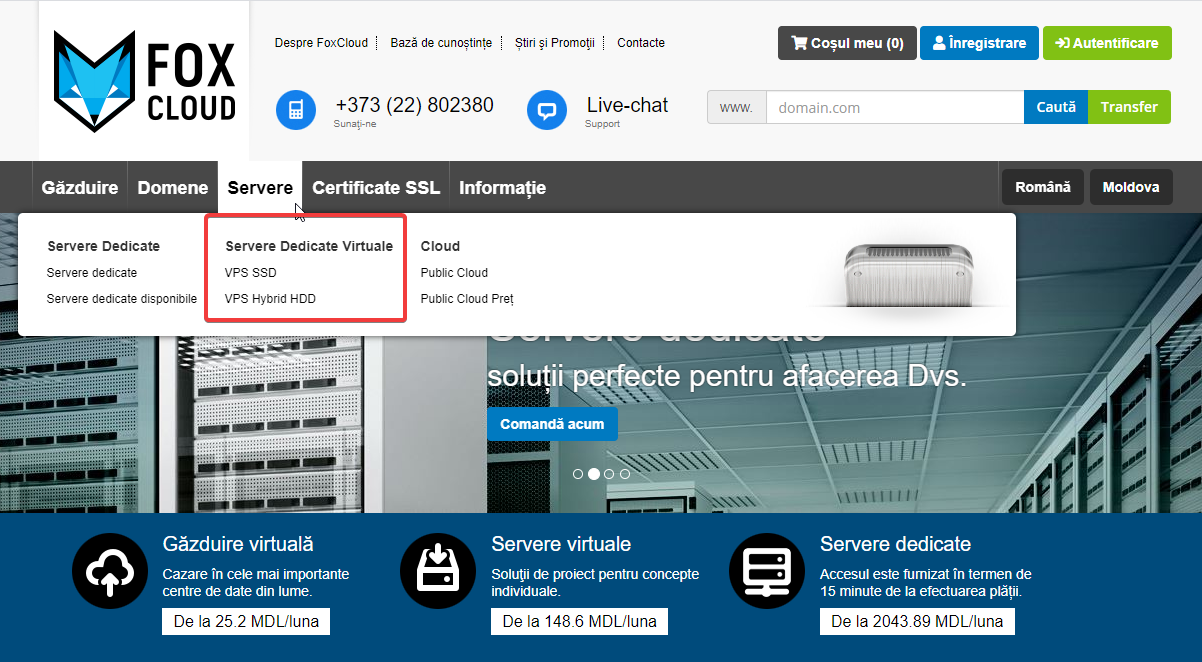Open the Moldova region selector
The image size is (1202, 662).
pyautogui.click(x=1130, y=187)
